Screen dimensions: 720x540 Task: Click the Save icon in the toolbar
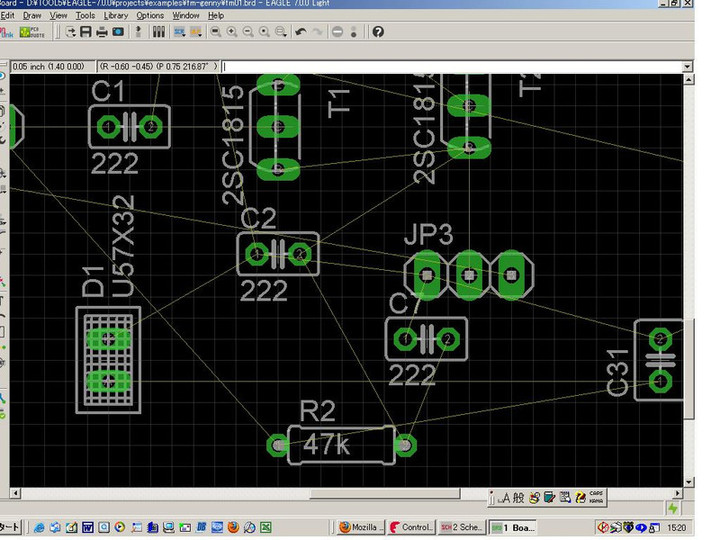pyautogui.click(x=86, y=32)
